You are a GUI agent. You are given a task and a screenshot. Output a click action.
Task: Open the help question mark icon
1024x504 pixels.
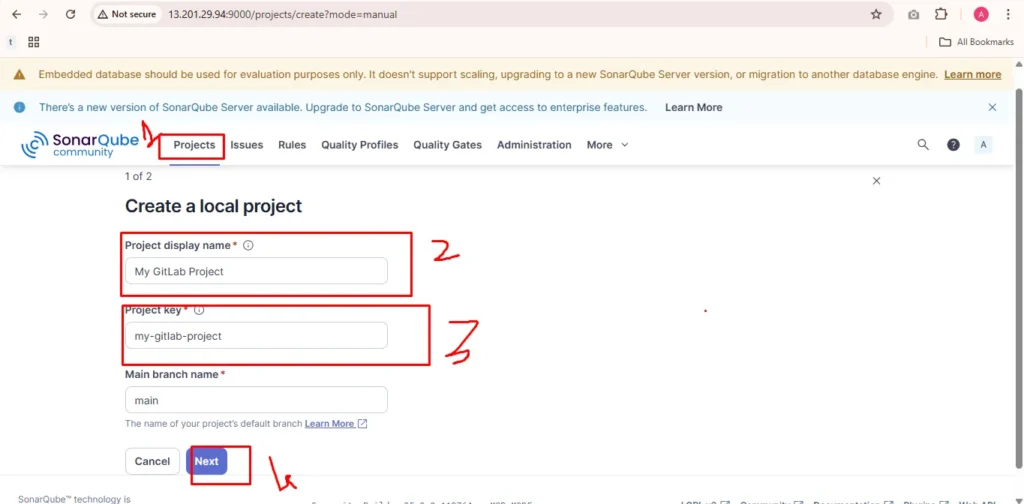tap(953, 145)
